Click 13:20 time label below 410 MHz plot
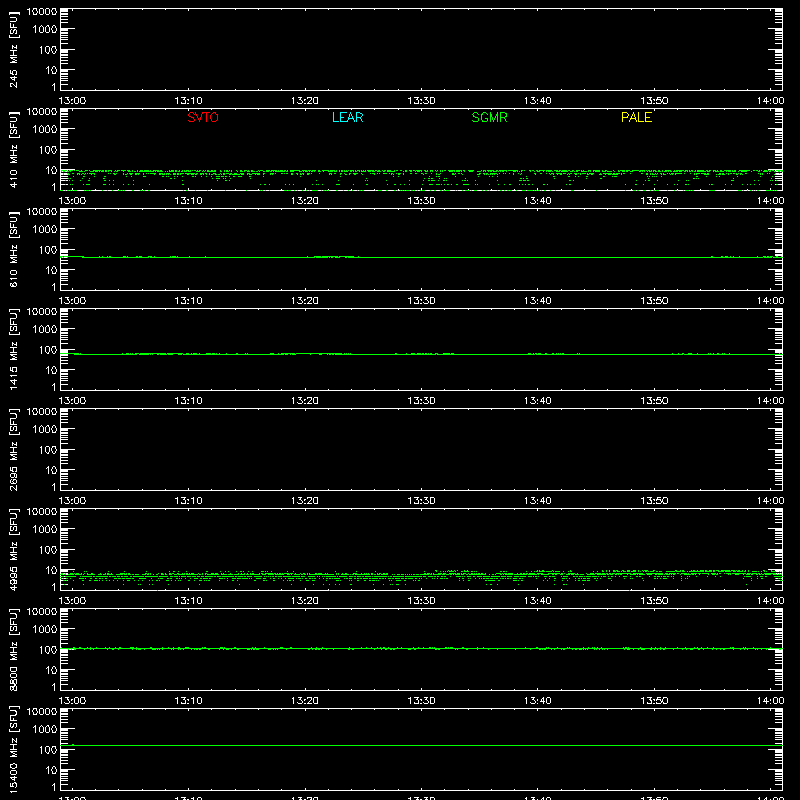Image resolution: width=800 pixels, height=800 pixels. click(x=305, y=201)
